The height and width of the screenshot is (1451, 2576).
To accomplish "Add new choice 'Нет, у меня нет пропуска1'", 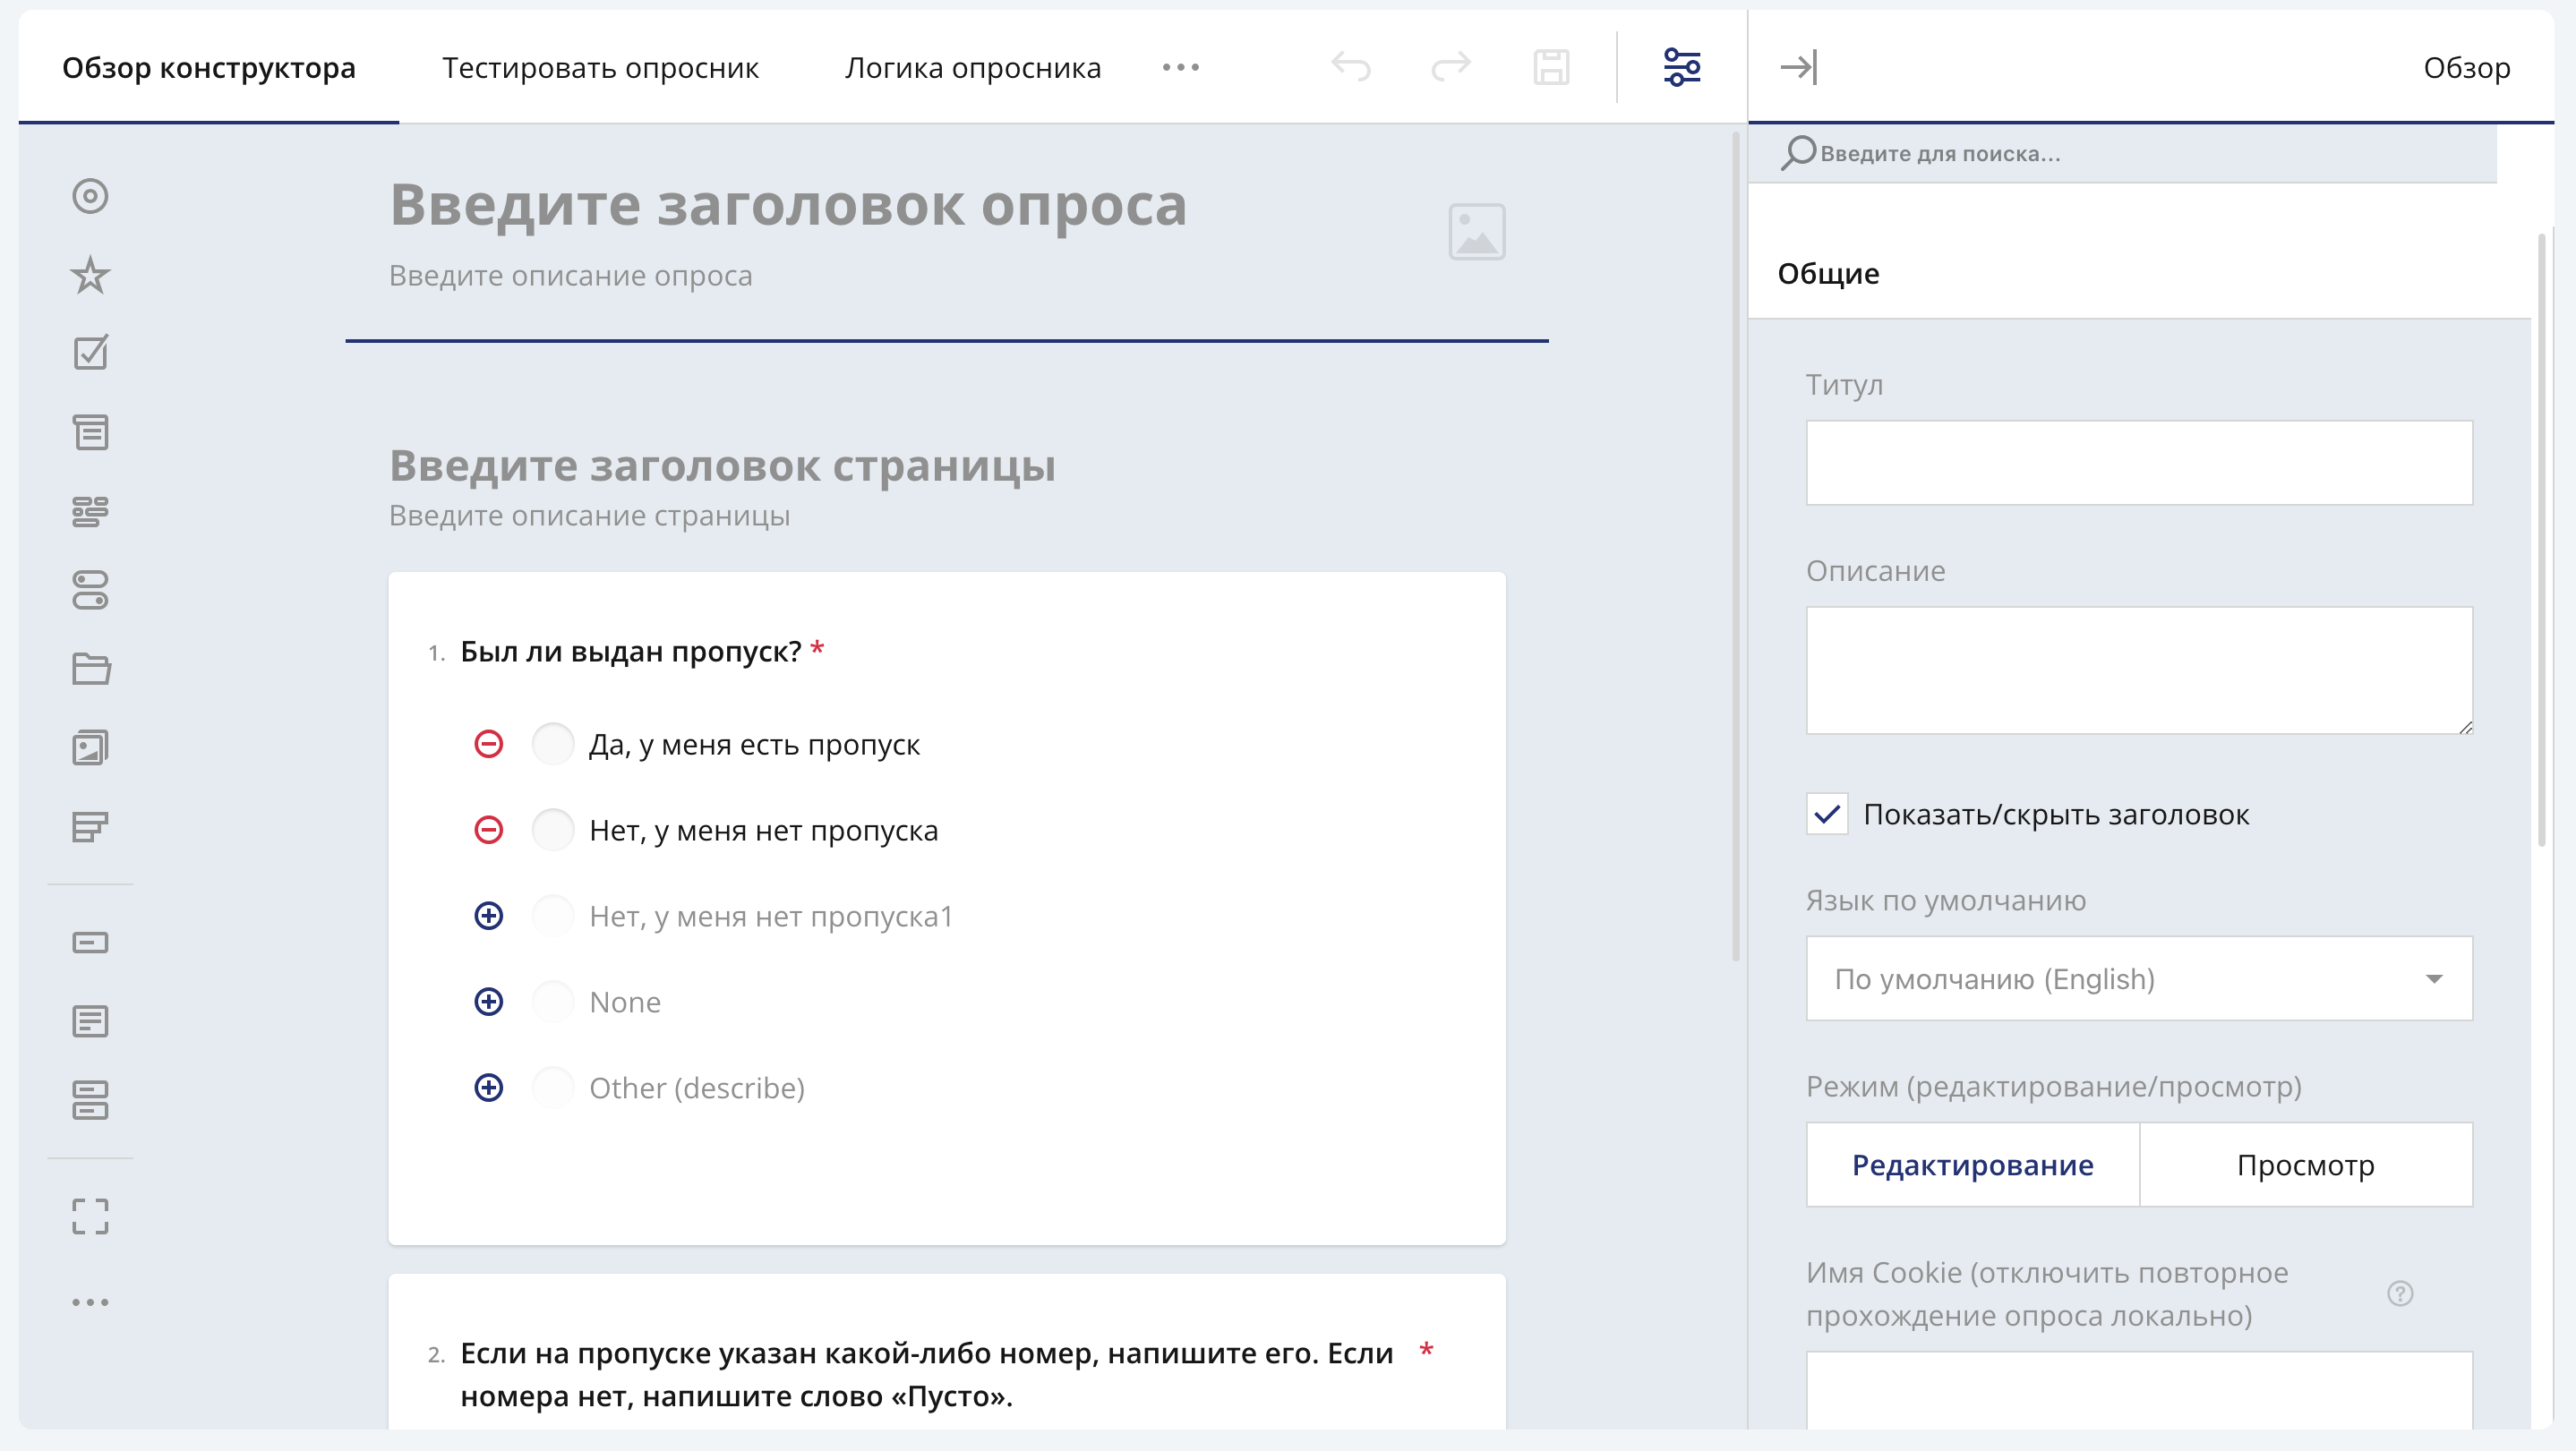I will pos(488,916).
